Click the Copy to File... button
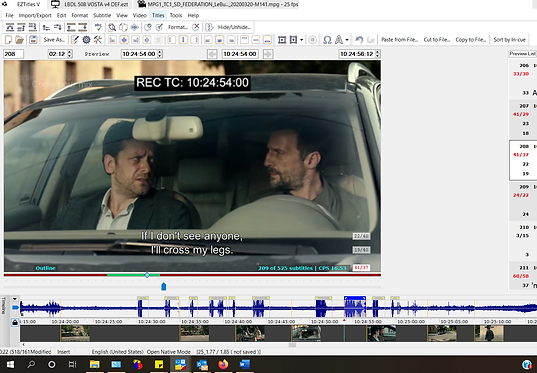Screen dimensions: 537x373 [471, 40]
